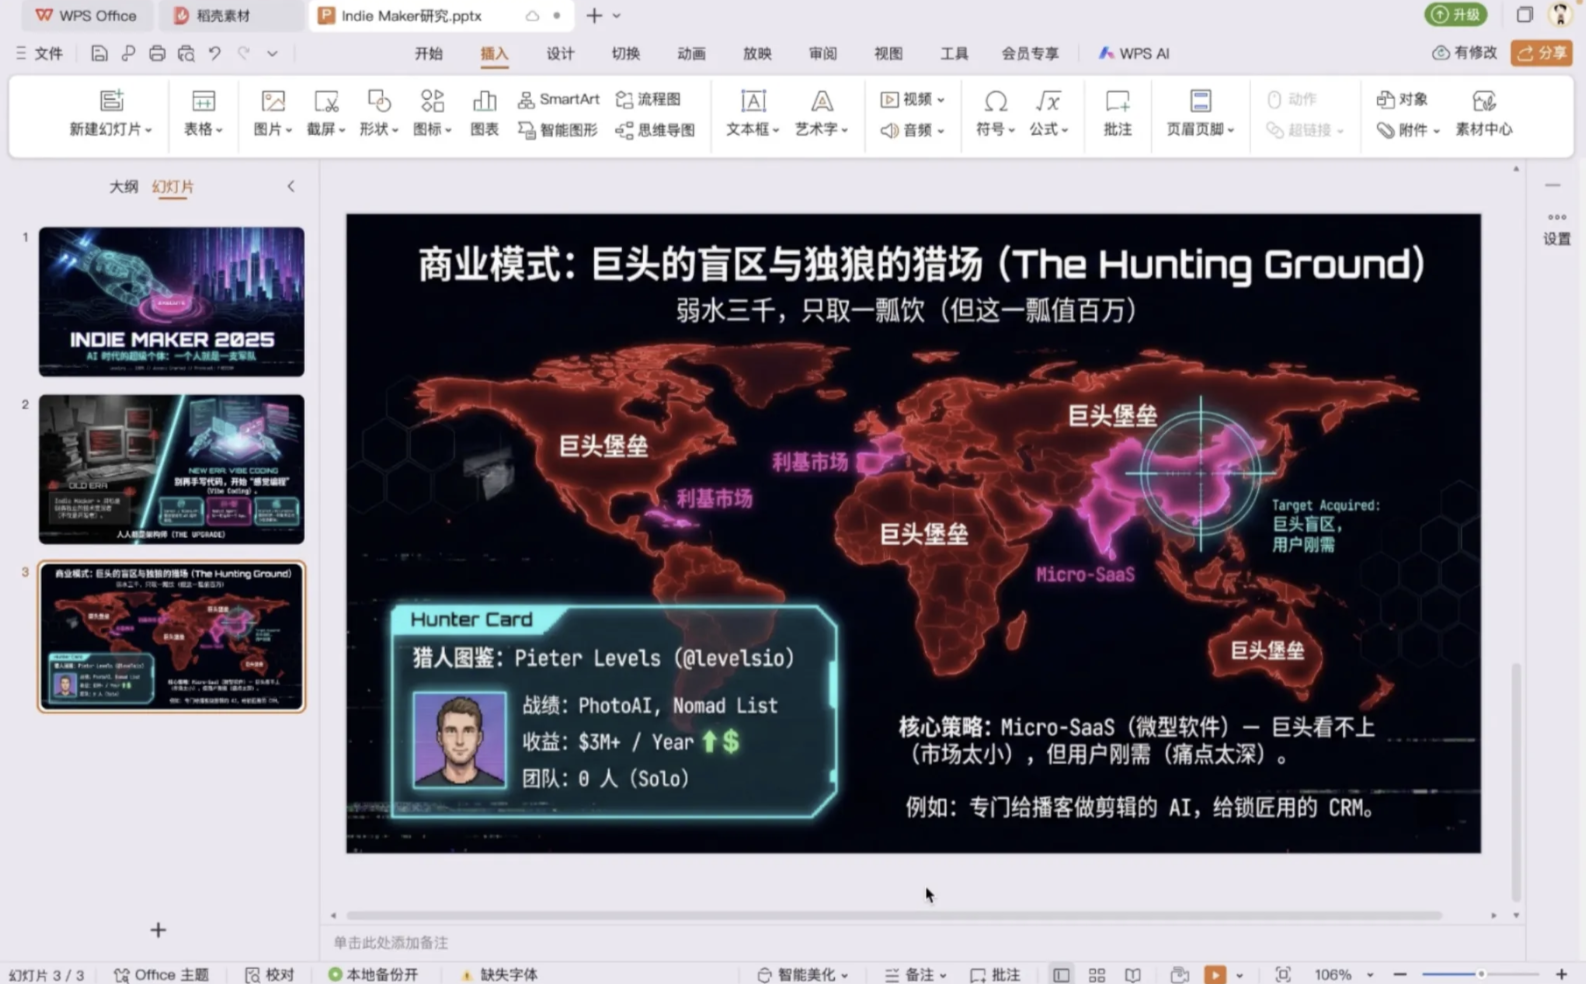This screenshot has height=984, width=1586.
Task: Expand the New Slide dropdown arrow
Action: 149,130
